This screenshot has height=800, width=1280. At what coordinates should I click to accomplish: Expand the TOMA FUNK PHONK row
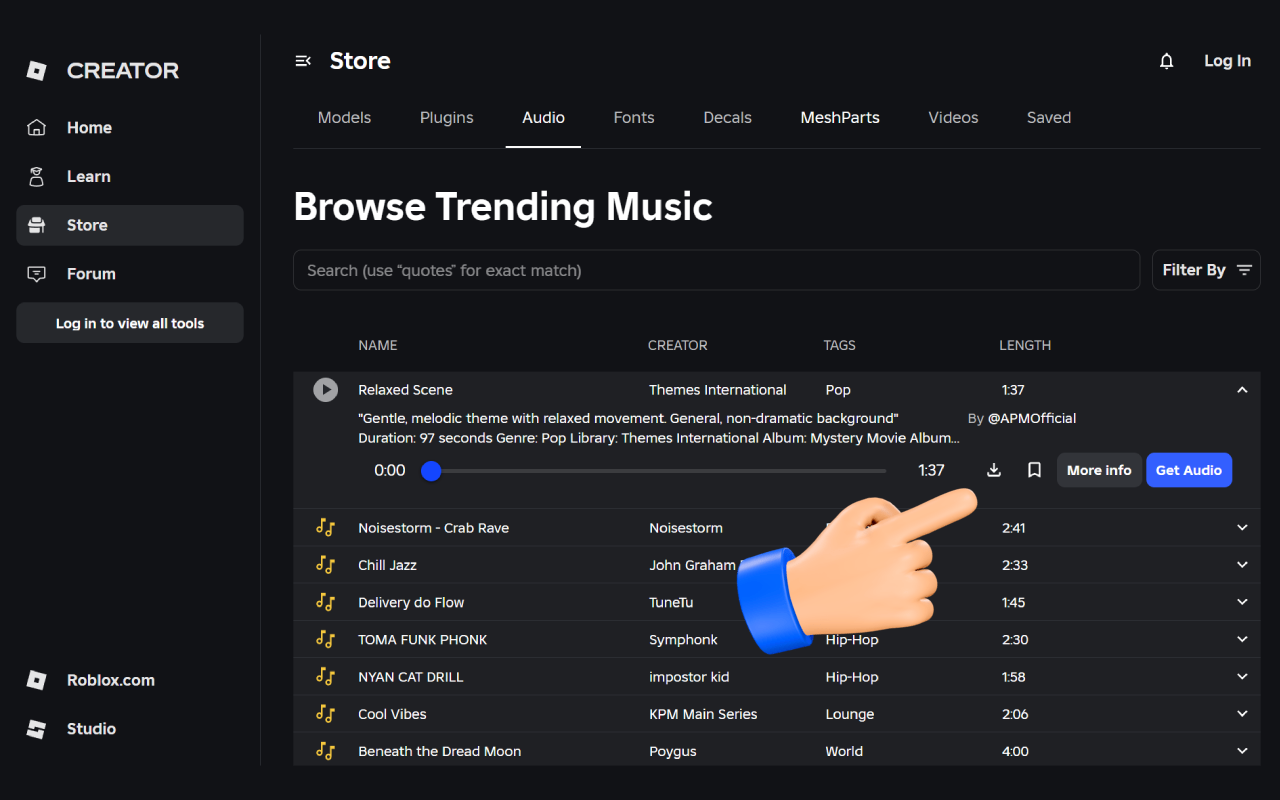pyautogui.click(x=1242, y=639)
